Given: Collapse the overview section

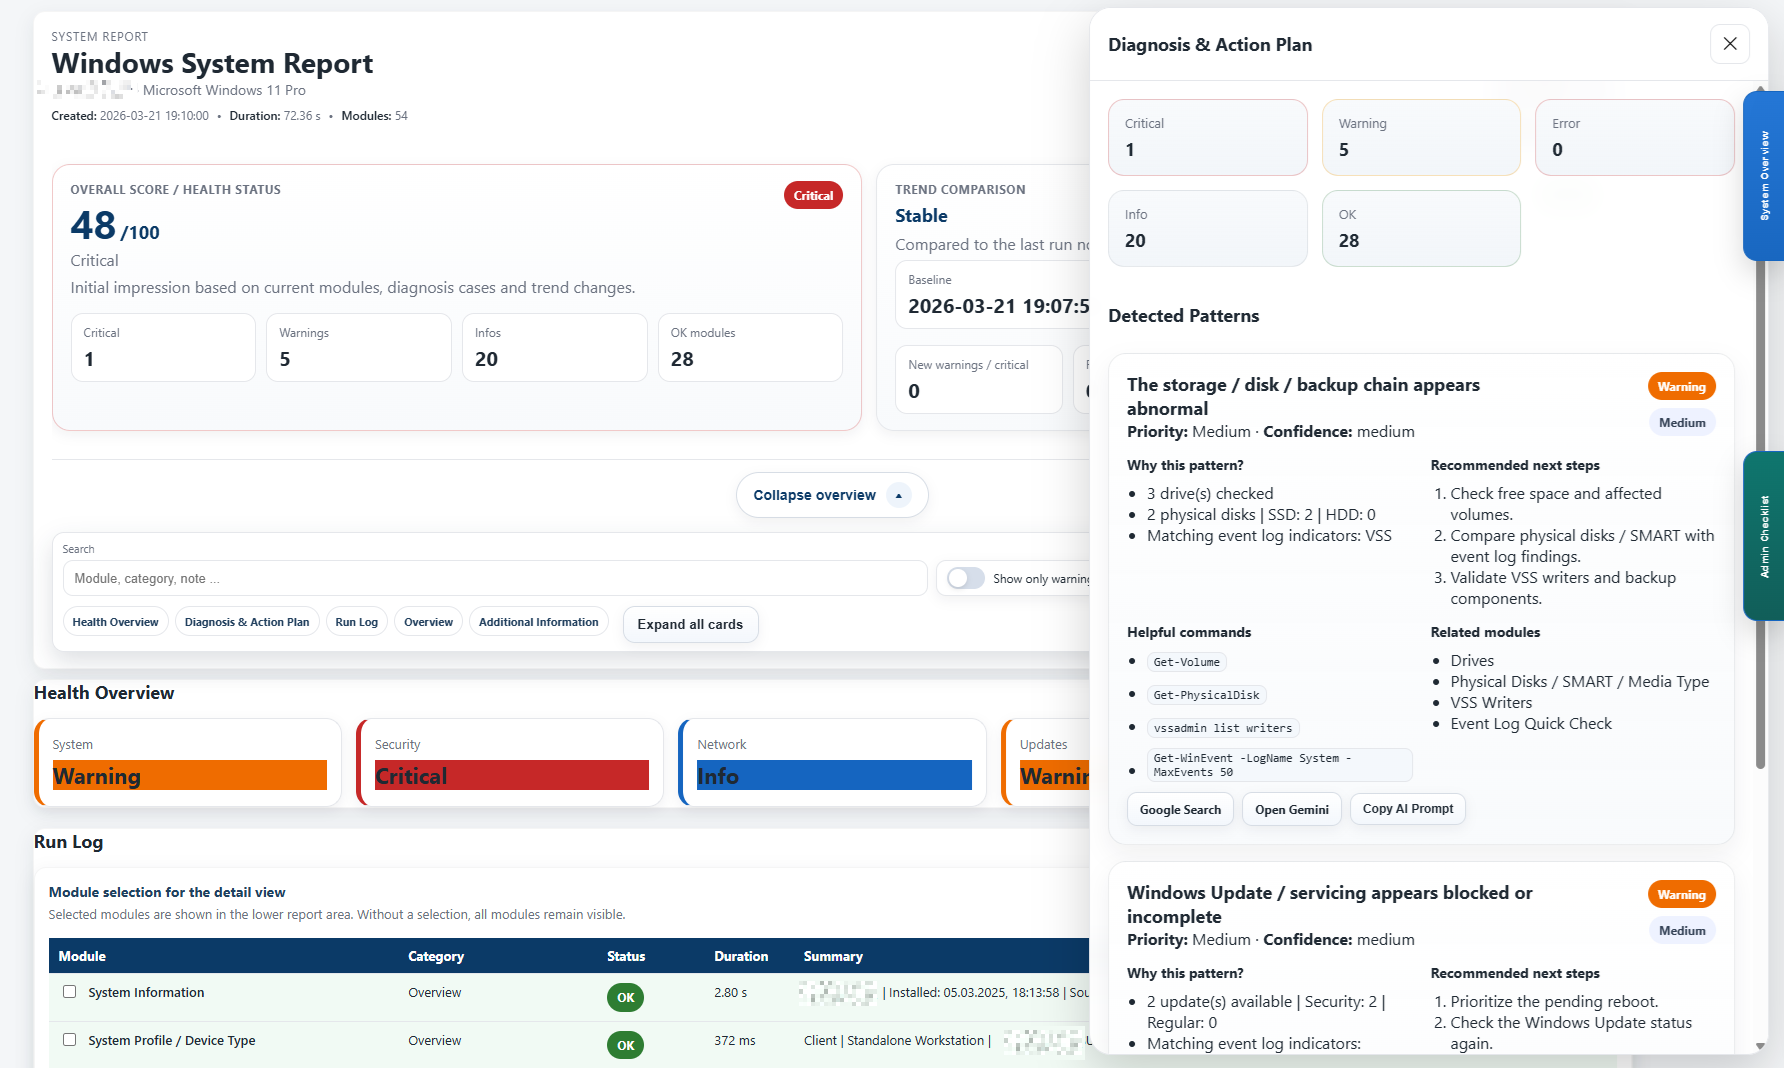Looking at the screenshot, I should 831,495.
